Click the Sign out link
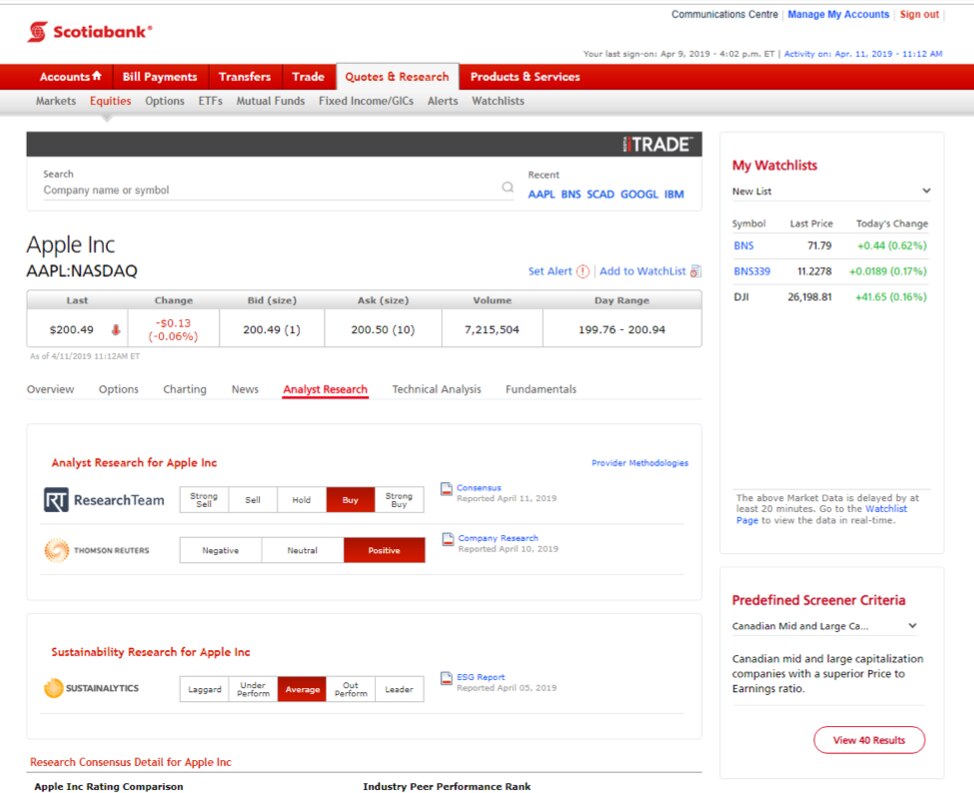This screenshot has height=793, width=974. [919, 14]
